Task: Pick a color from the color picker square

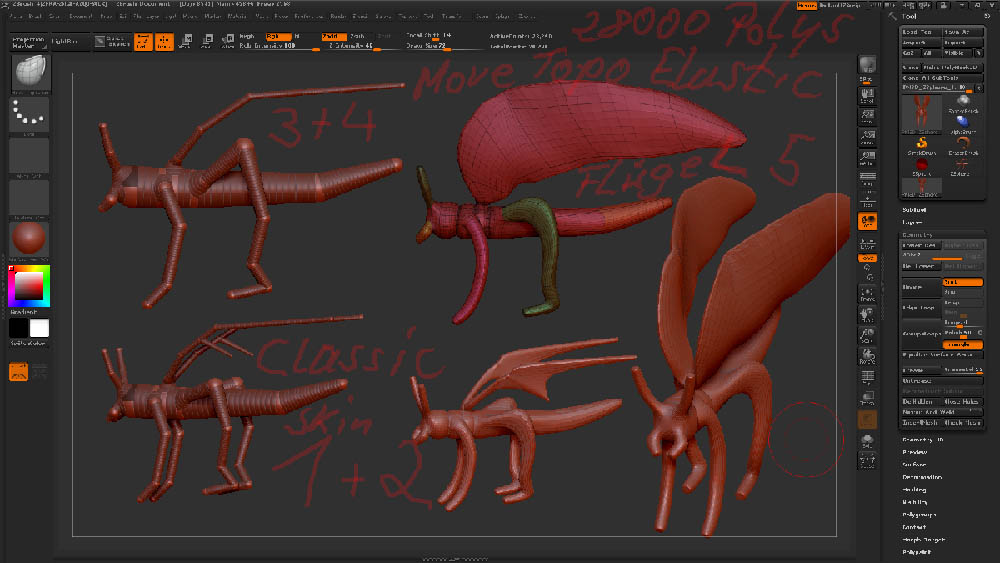Action: [28, 288]
